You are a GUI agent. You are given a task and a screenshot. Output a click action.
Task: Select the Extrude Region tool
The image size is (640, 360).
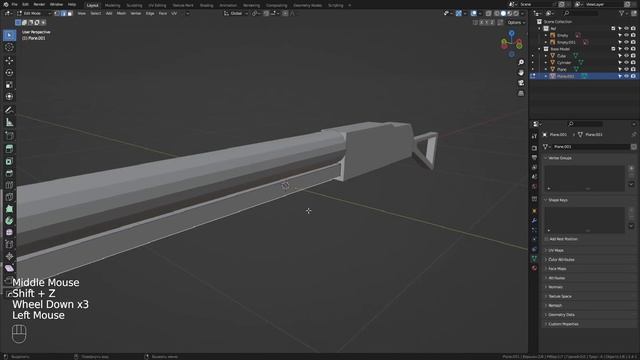pyautogui.click(x=9, y=149)
